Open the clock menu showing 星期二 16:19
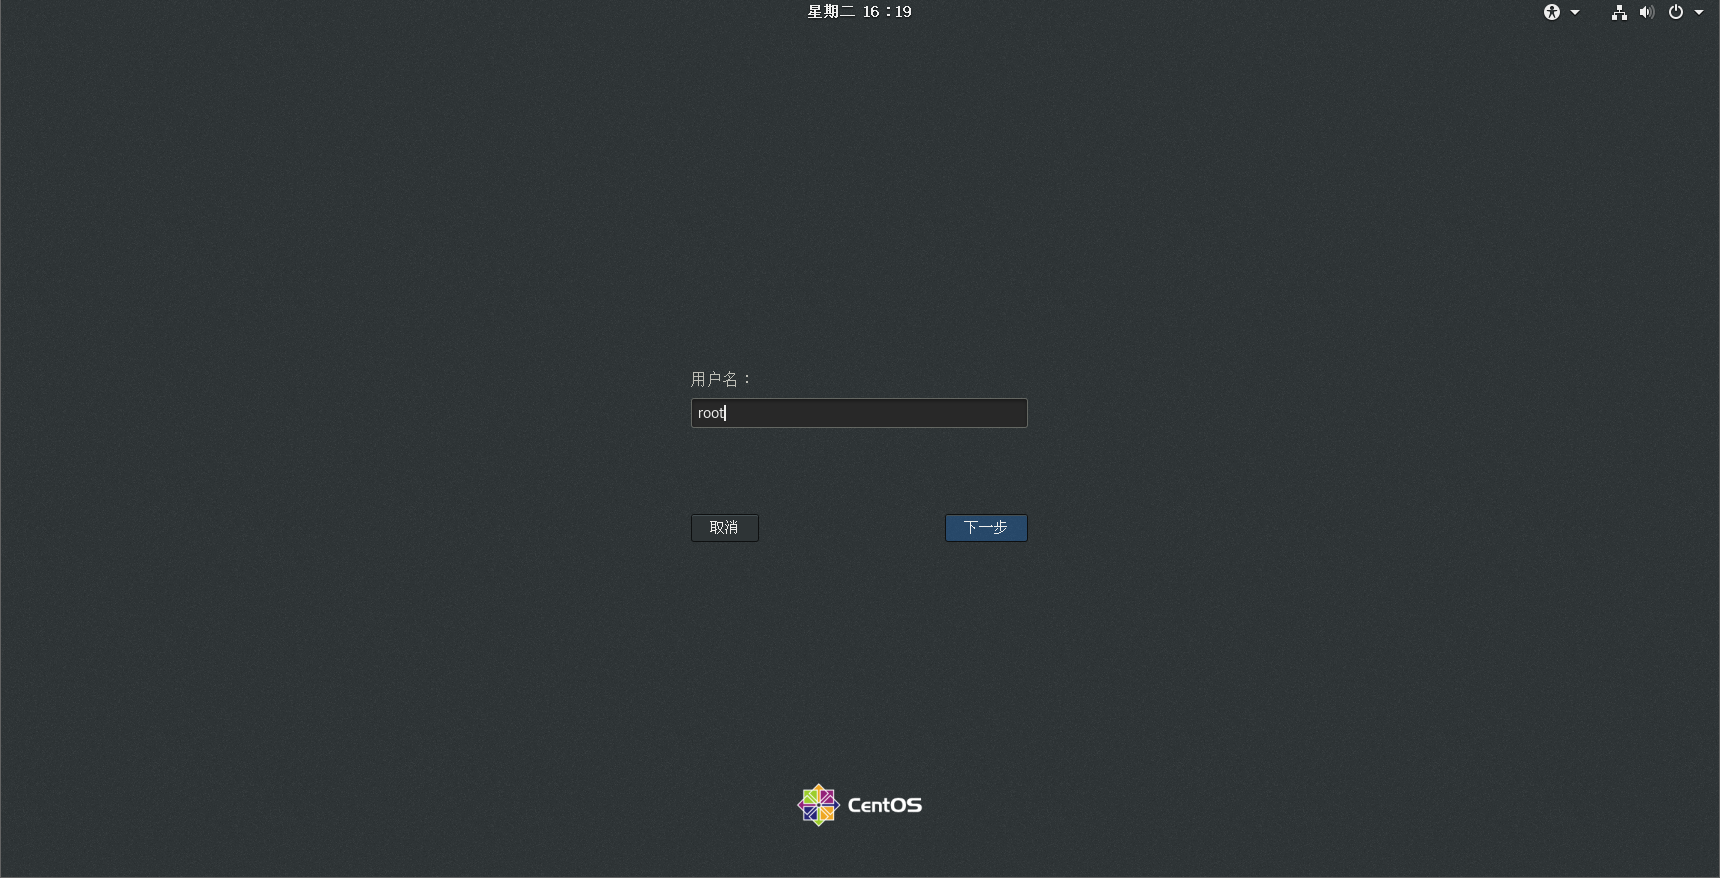This screenshot has height=878, width=1720. click(859, 12)
